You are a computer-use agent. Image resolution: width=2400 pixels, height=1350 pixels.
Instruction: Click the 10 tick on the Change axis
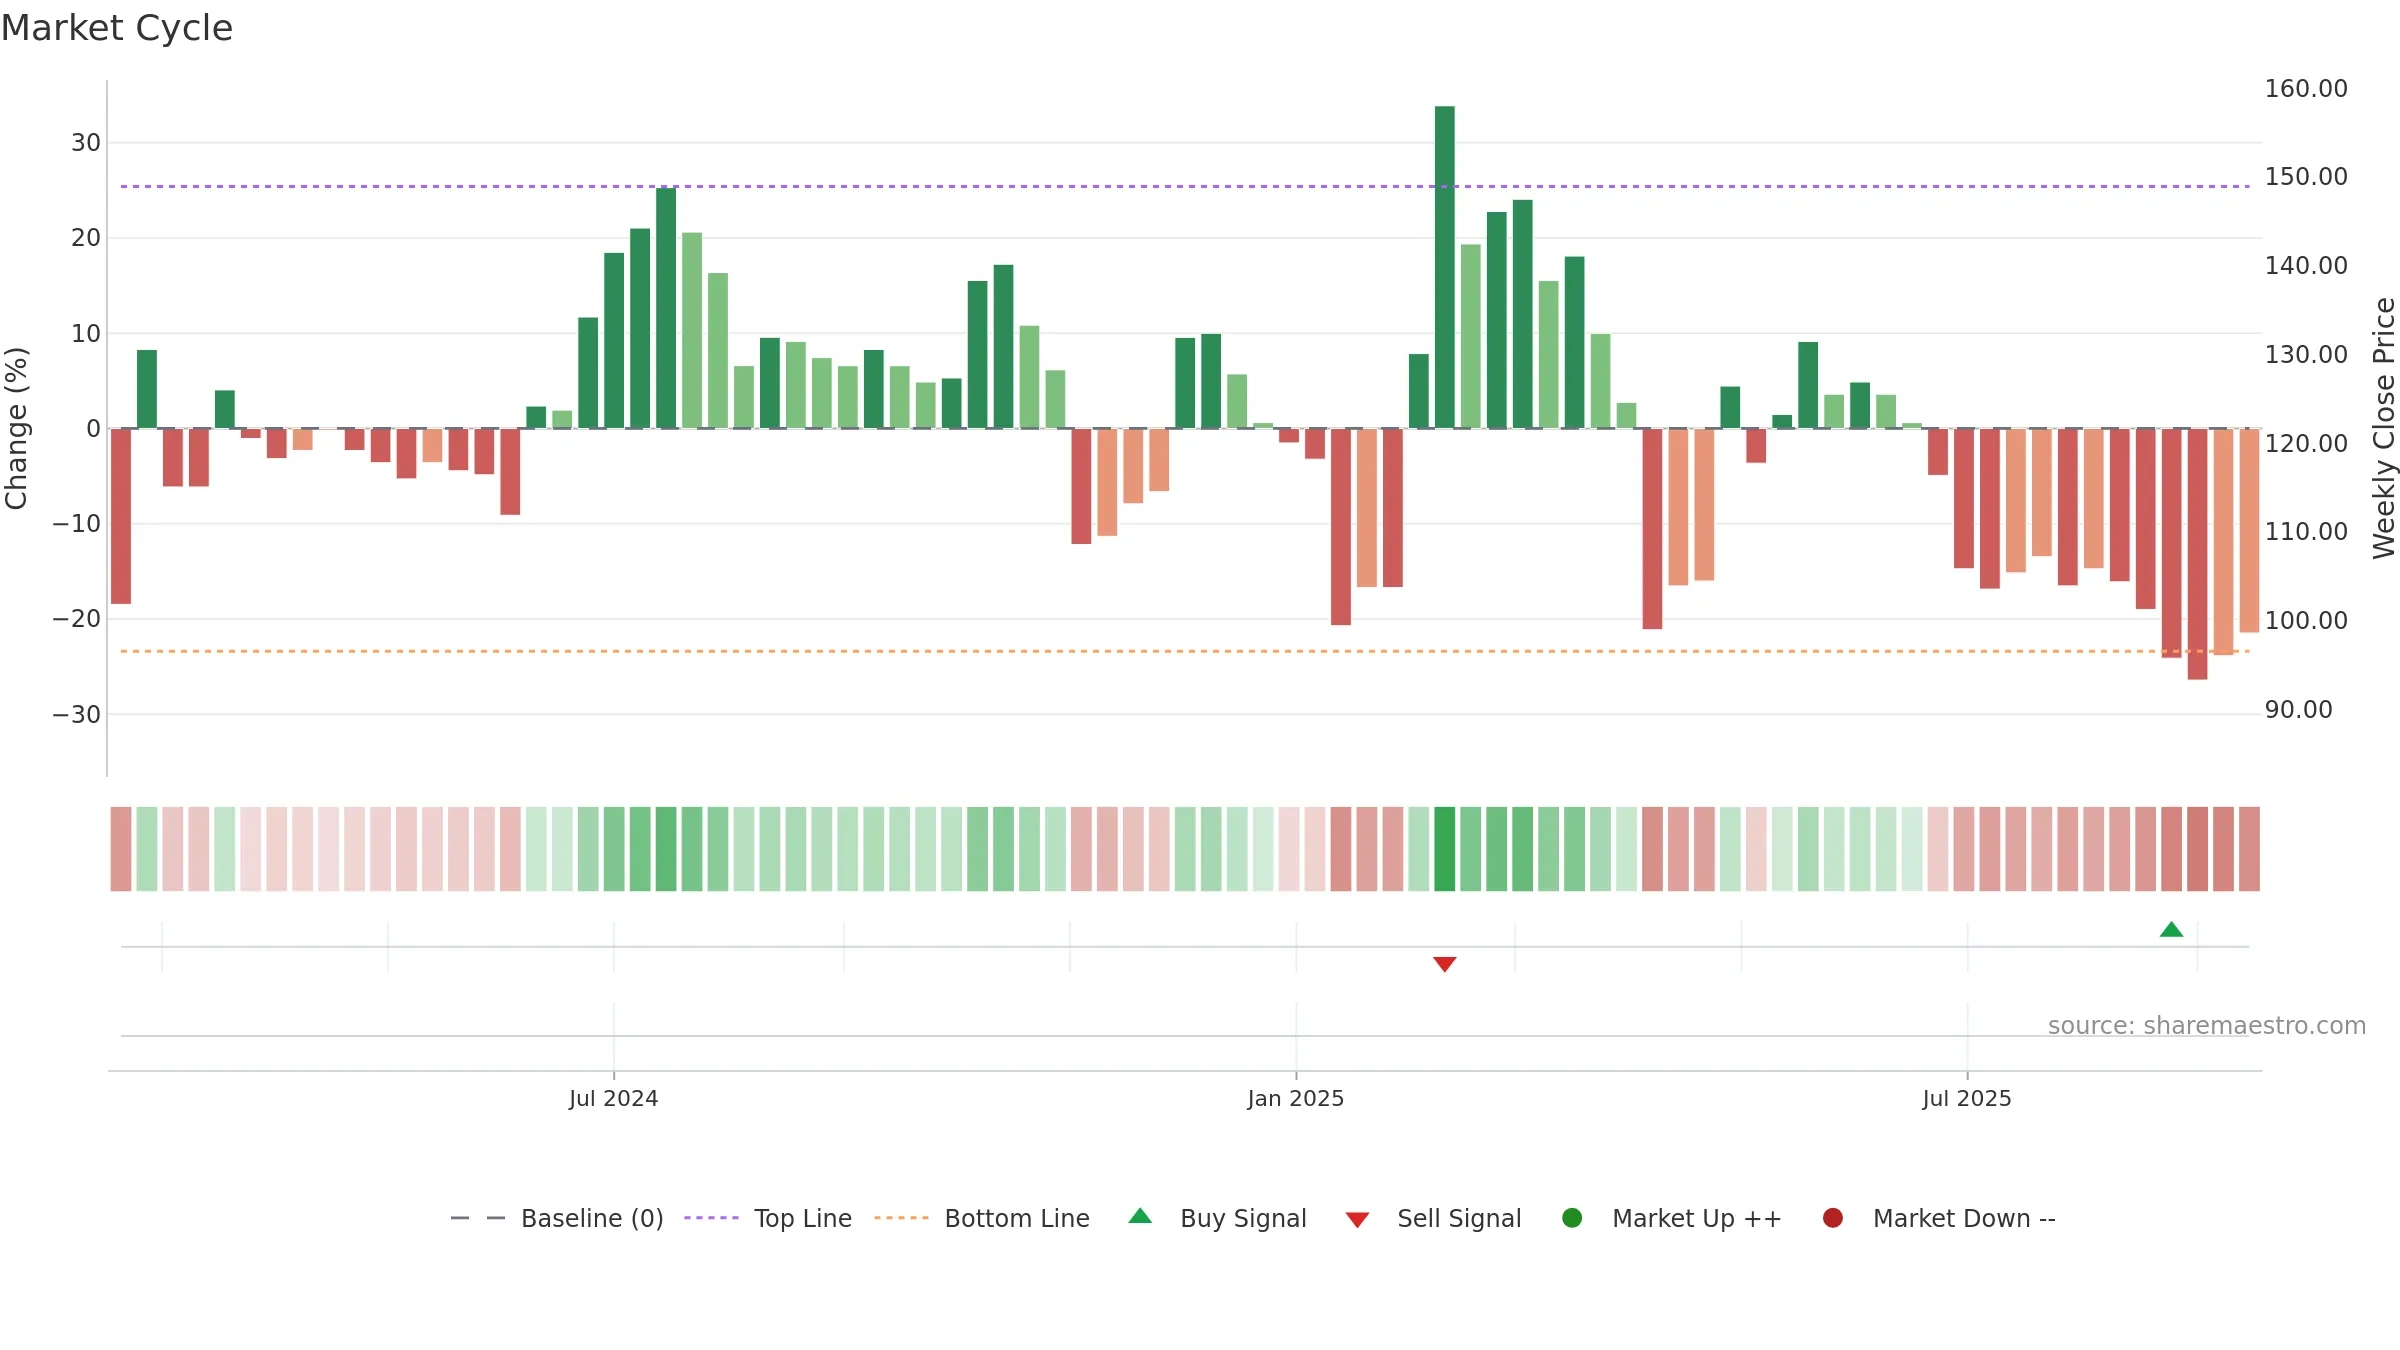click(x=86, y=334)
